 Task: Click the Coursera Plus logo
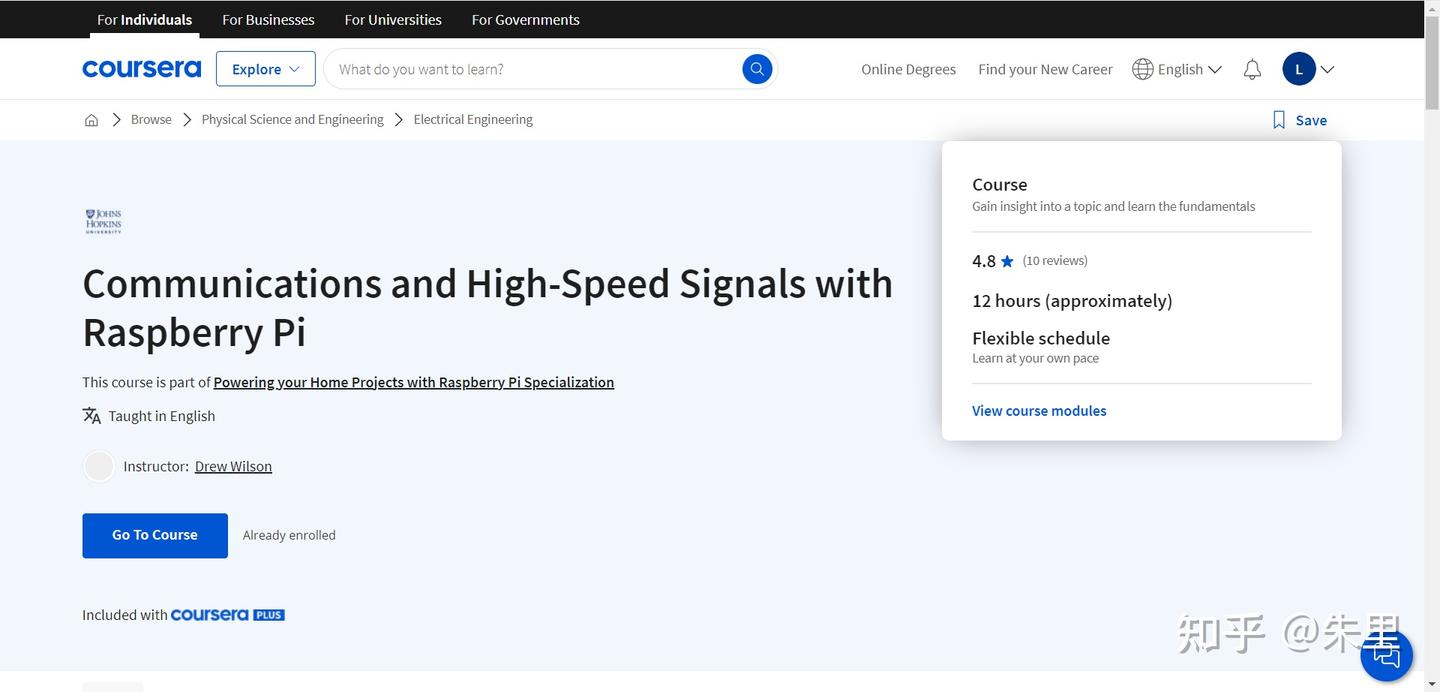tap(228, 615)
